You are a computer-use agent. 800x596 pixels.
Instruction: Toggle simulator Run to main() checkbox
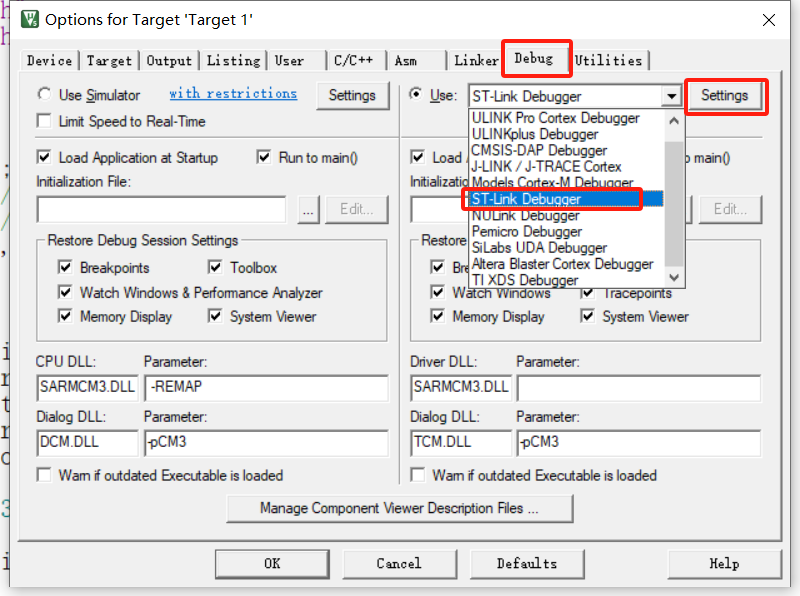coord(264,157)
